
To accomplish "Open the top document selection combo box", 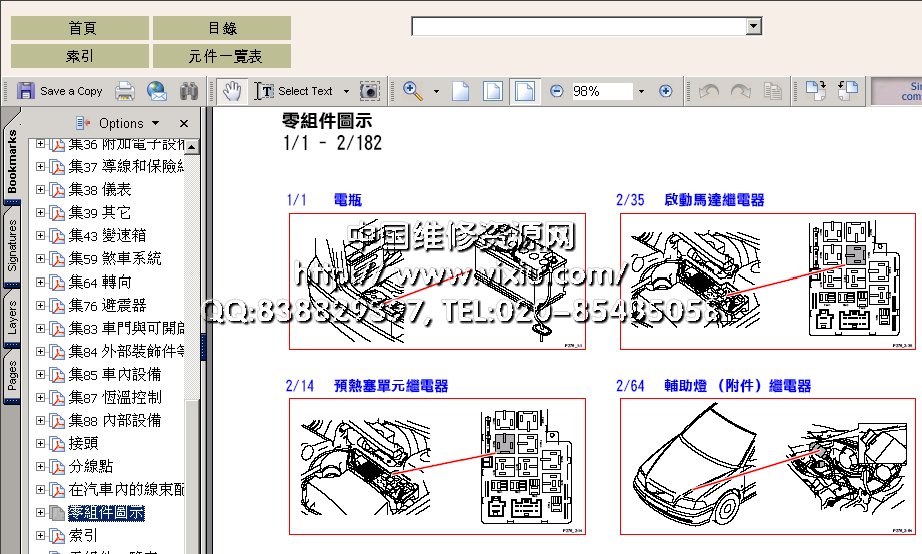I will point(754,26).
